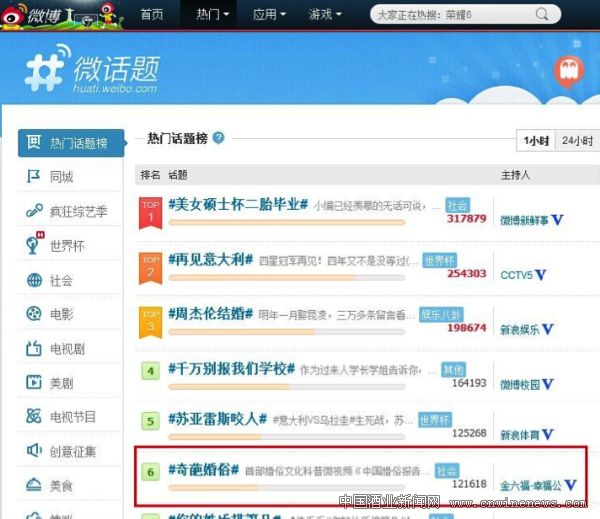Select 热门话题榜 in the sidebar

pyautogui.click(x=71, y=143)
